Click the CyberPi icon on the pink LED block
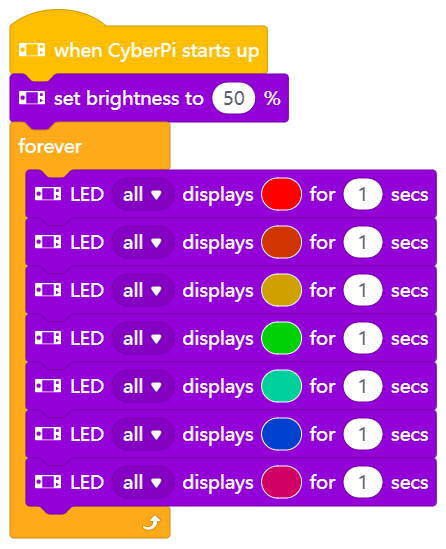The height and width of the screenshot is (549, 446). [48, 482]
